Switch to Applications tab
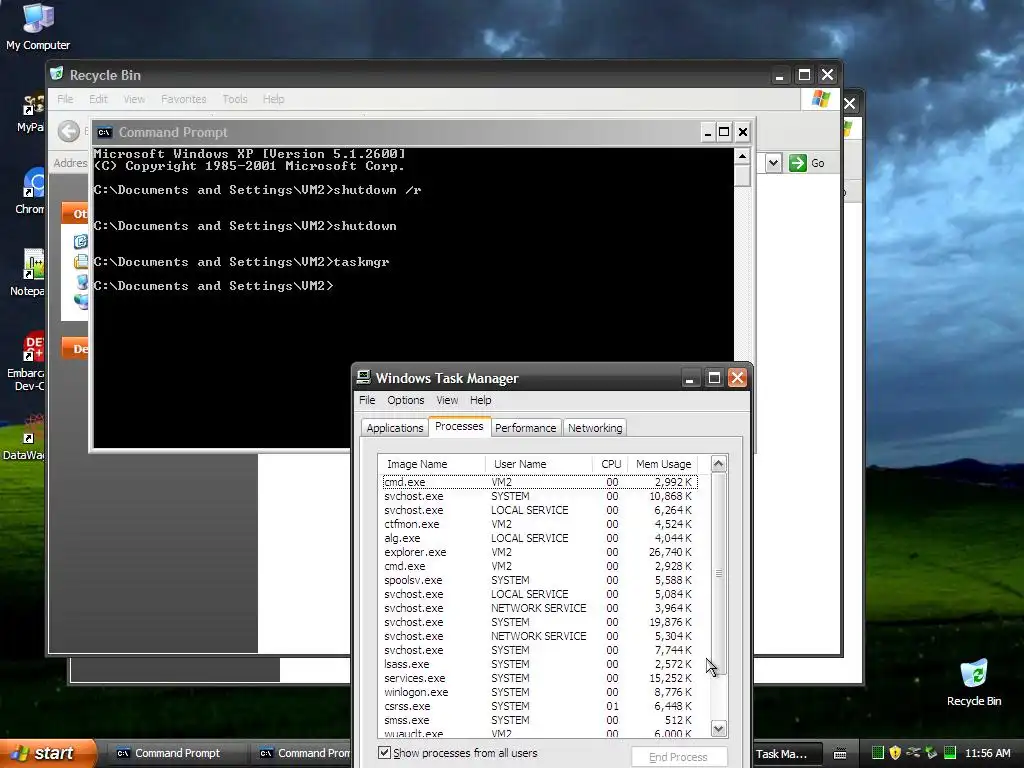Viewport: 1024px width, 768px height. 394,428
